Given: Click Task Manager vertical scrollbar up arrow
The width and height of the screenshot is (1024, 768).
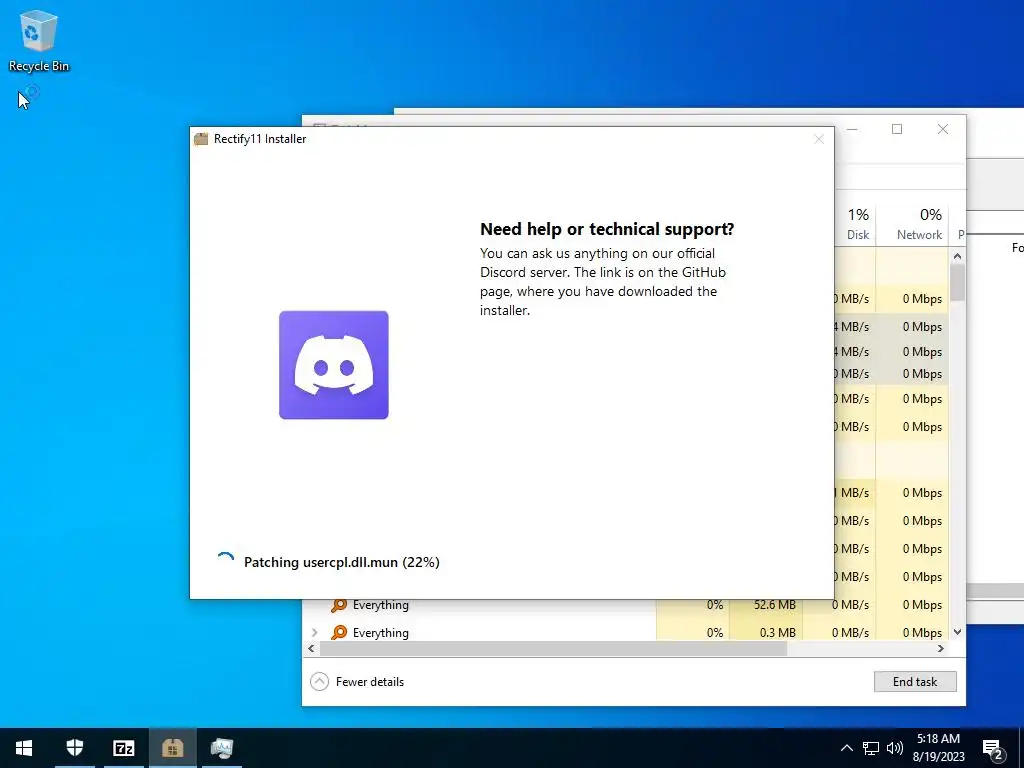Looking at the screenshot, I should pos(957,256).
